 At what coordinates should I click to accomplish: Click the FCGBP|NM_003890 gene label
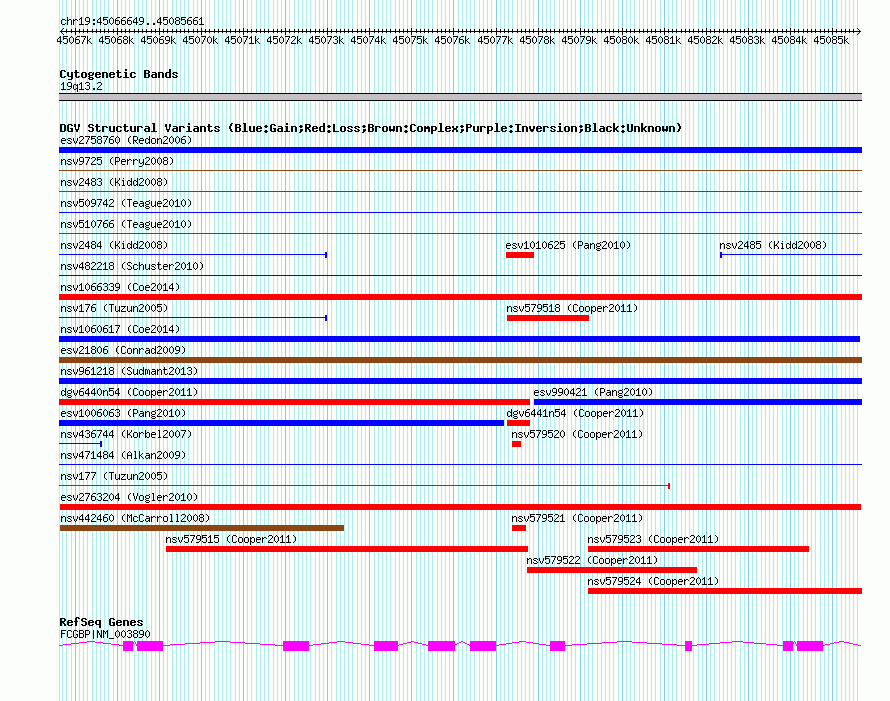105,634
